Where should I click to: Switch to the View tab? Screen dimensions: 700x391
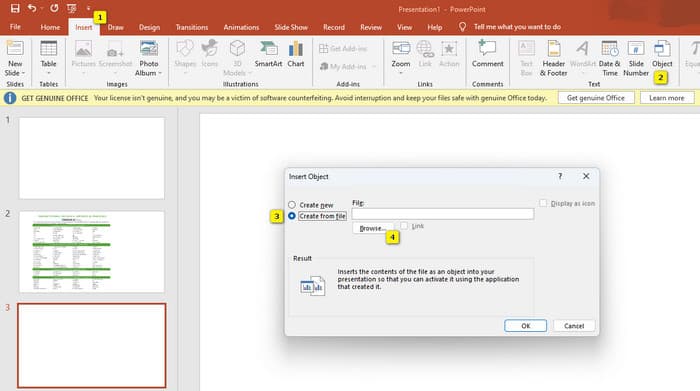(404, 27)
